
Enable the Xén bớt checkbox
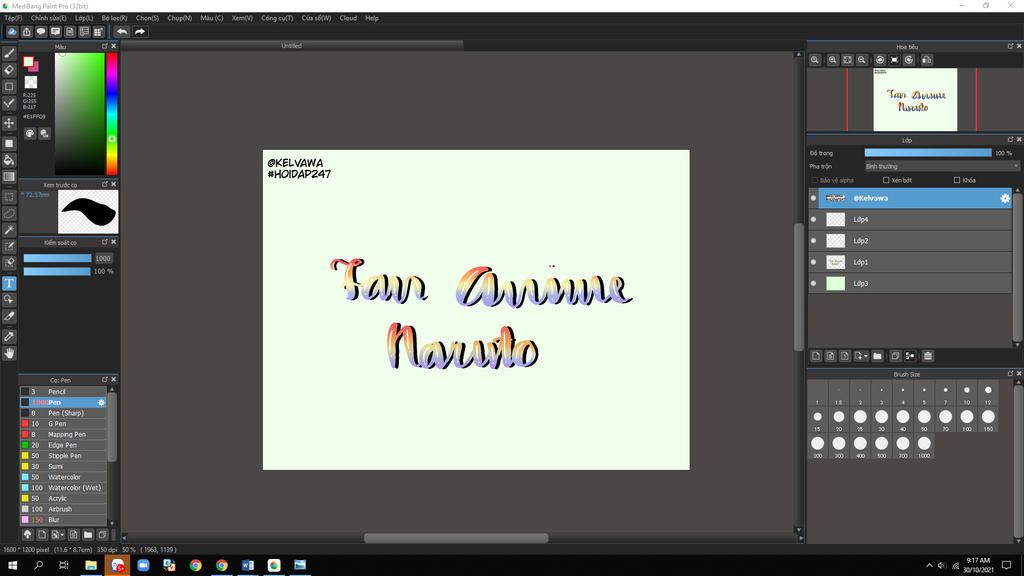tap(886, 180)
